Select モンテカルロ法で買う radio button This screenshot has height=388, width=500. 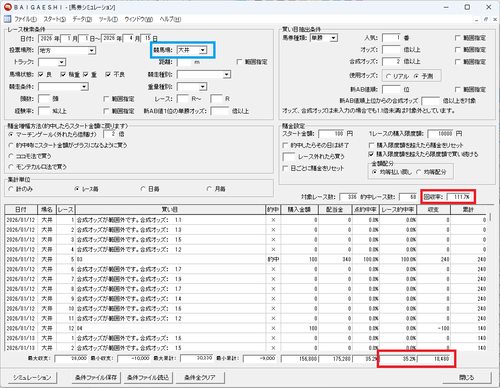11,167
